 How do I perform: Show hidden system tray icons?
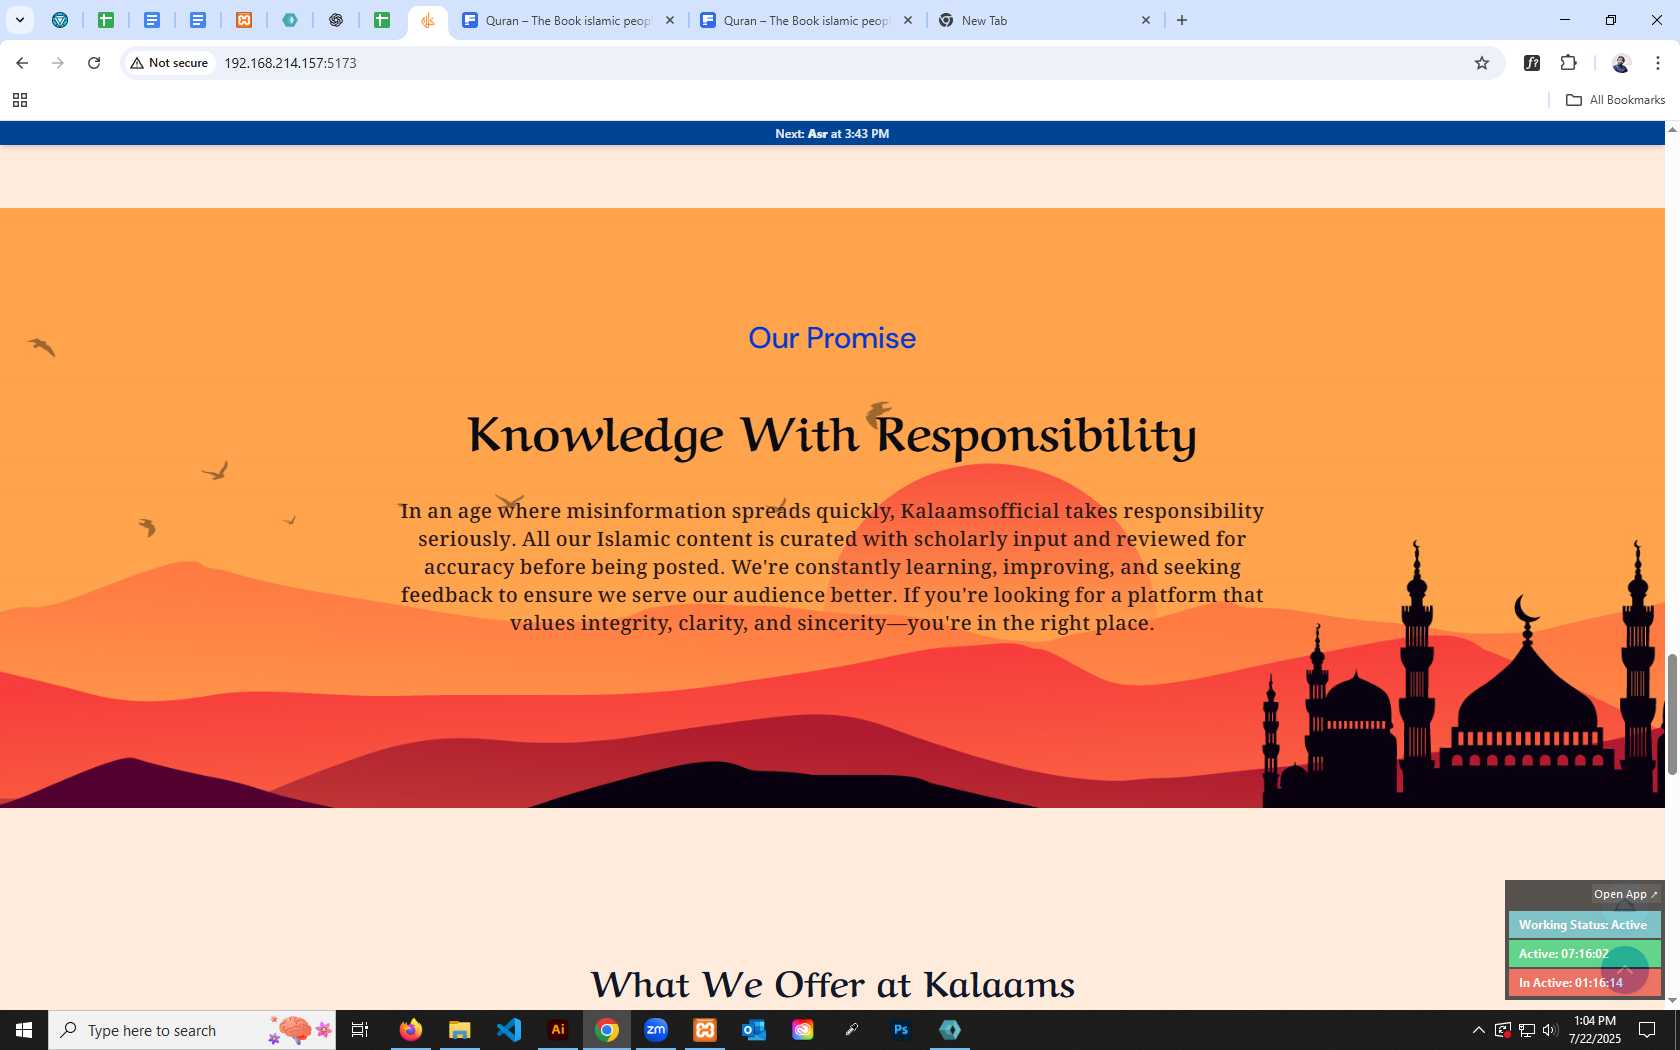point(1479,1030)
